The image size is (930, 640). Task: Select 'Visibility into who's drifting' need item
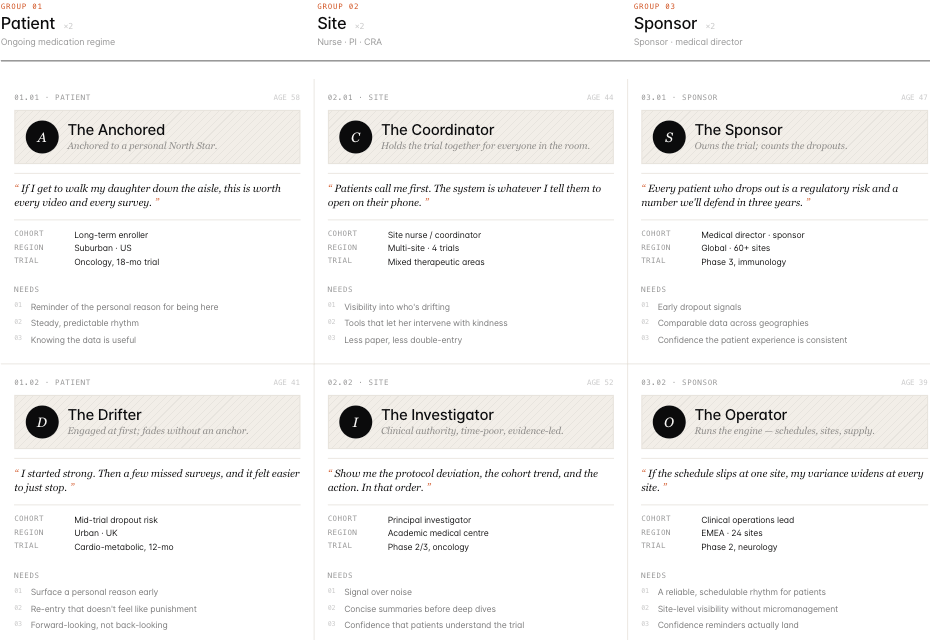pos(397,307)
